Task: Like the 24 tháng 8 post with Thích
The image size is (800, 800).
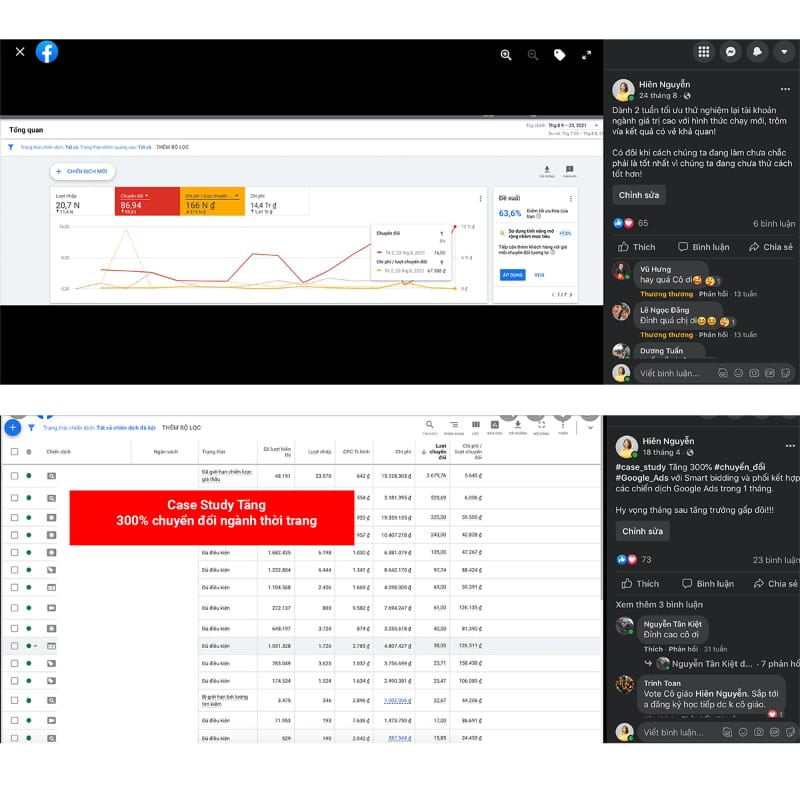Action: [636, 247]
